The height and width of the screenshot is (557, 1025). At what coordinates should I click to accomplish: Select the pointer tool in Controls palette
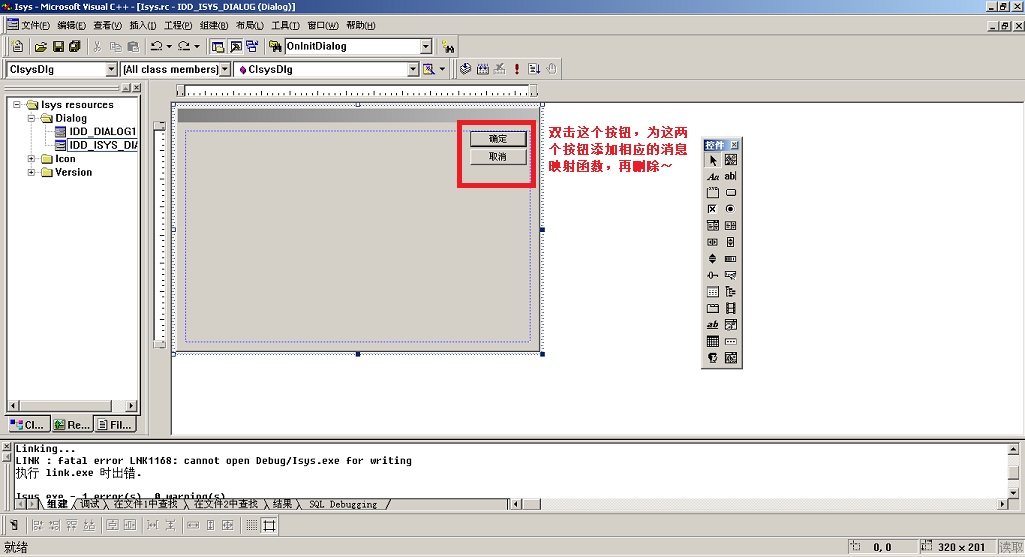pos(713,160)
